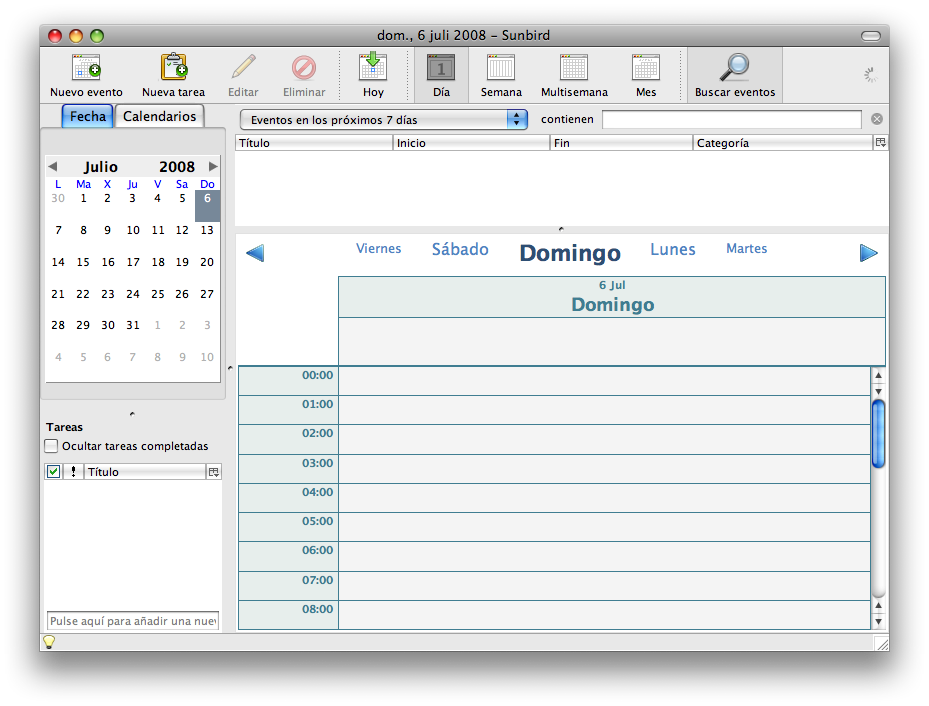Click the toolbar toggle pill button

coord(870,36)
